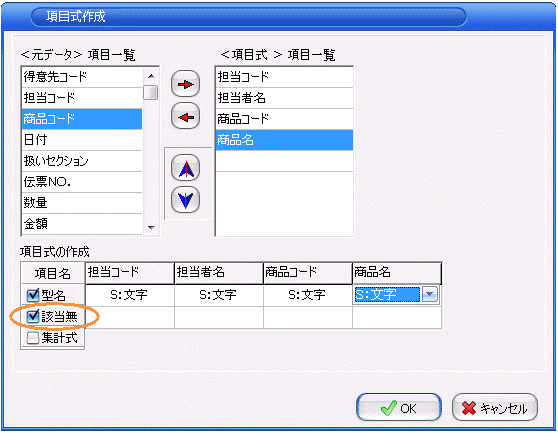Select 担当者名 in the 項目式 list
The height and width of the screenshot is (433, 558).
click(284, 98)
